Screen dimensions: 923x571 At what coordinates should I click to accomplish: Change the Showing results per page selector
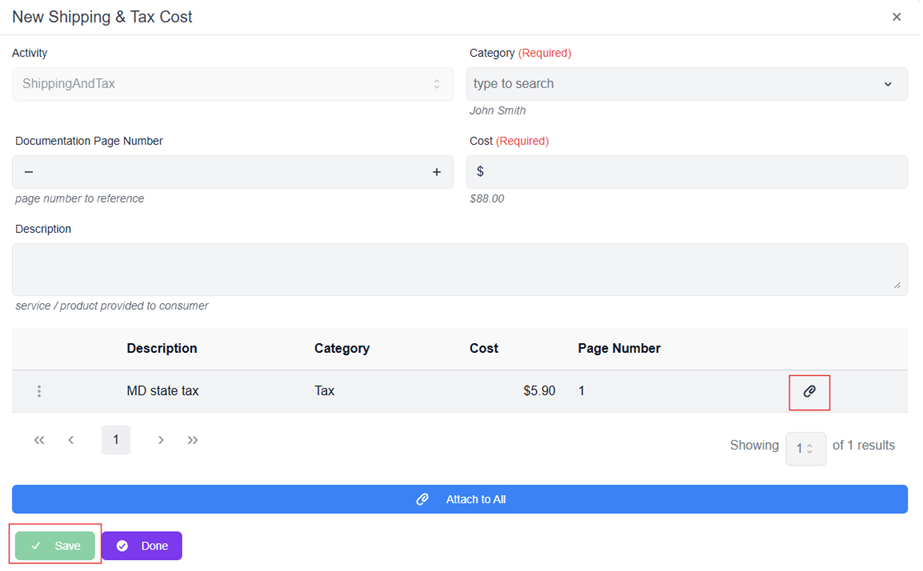(805, 449)
